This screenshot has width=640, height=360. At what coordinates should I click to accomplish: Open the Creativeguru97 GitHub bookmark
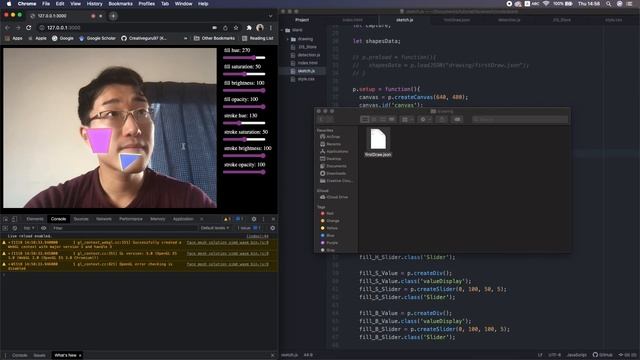[x=144, y=38]
